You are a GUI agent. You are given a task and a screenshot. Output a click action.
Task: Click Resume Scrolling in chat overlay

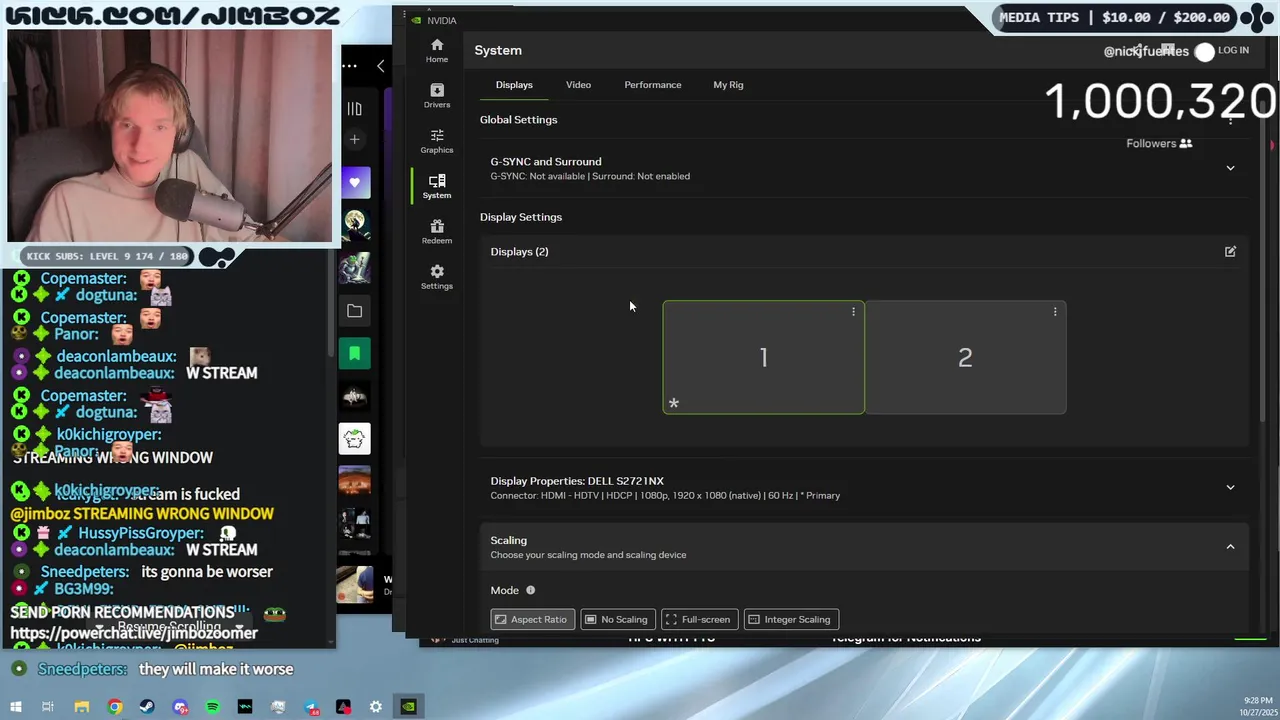coord(168,627)
